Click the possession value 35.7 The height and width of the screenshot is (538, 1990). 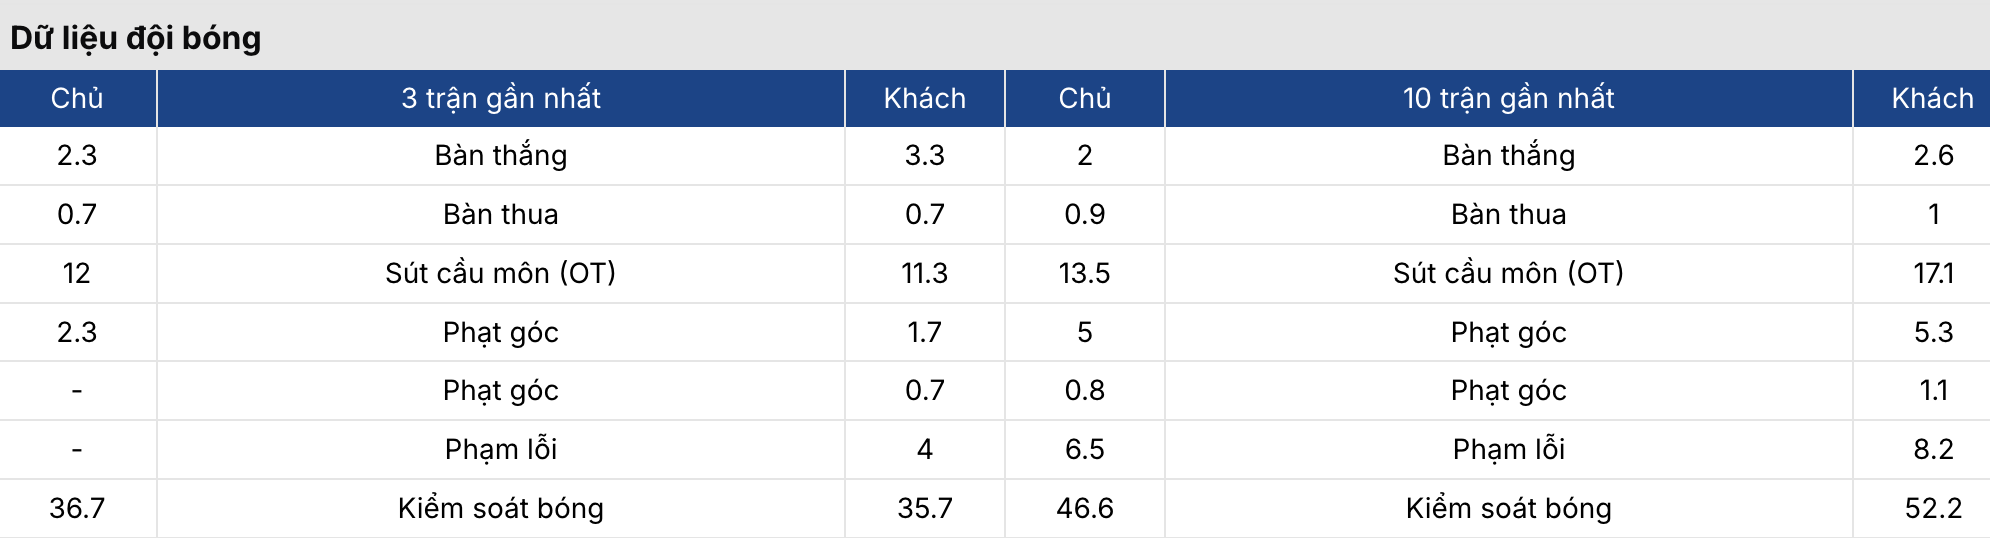[925, 508]
